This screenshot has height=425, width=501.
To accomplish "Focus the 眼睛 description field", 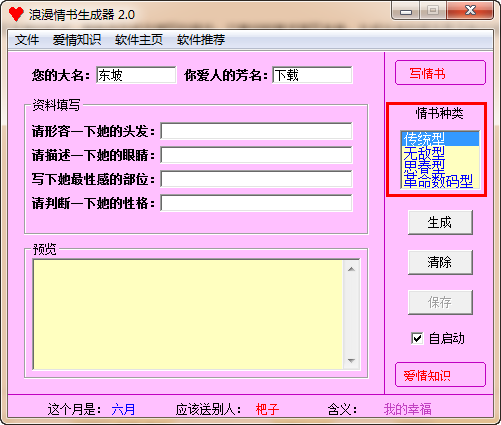I will pyautogui.click(x=256, y=155).
